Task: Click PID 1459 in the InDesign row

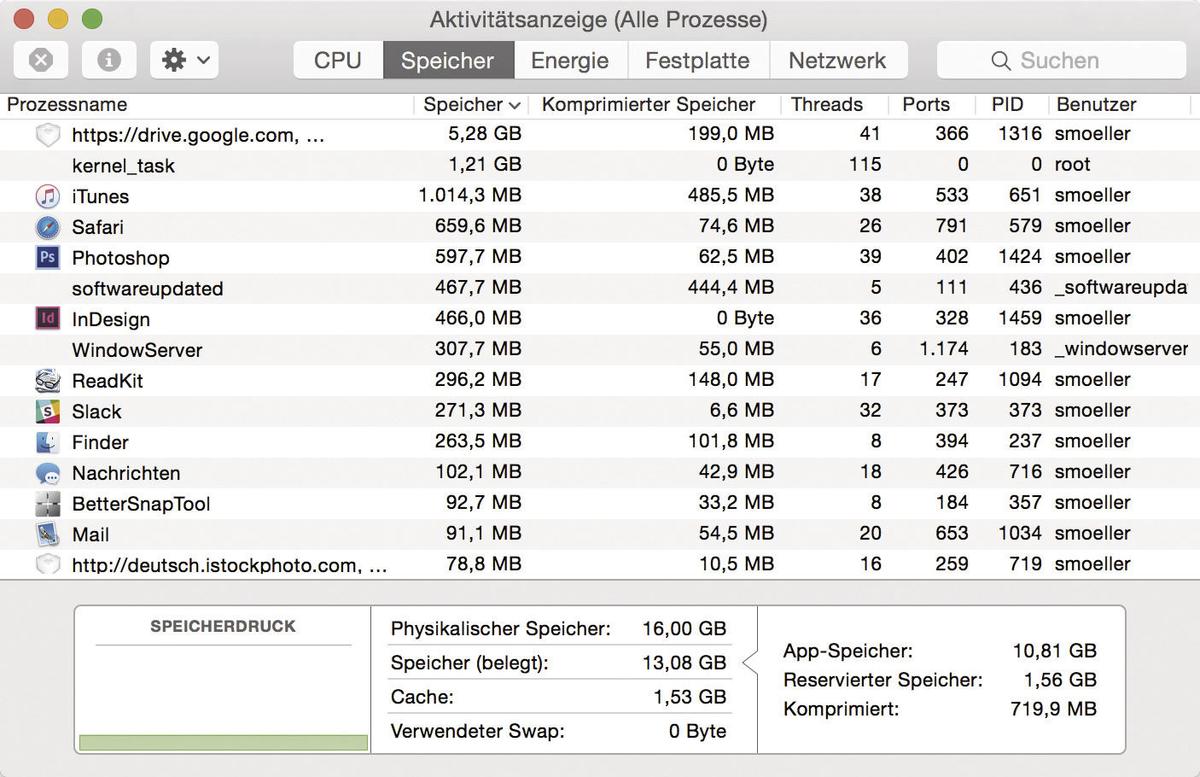Action: (1020, 319)
